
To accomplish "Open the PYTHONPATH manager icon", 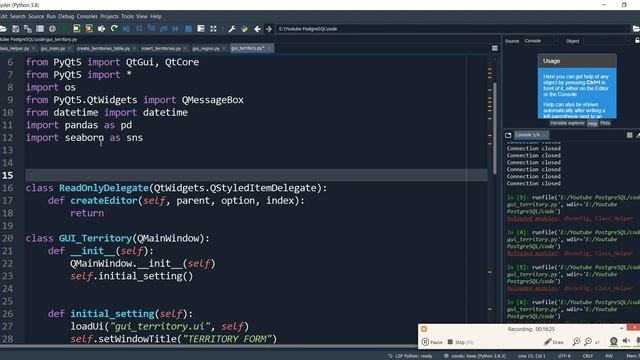I will coord(244,29).
